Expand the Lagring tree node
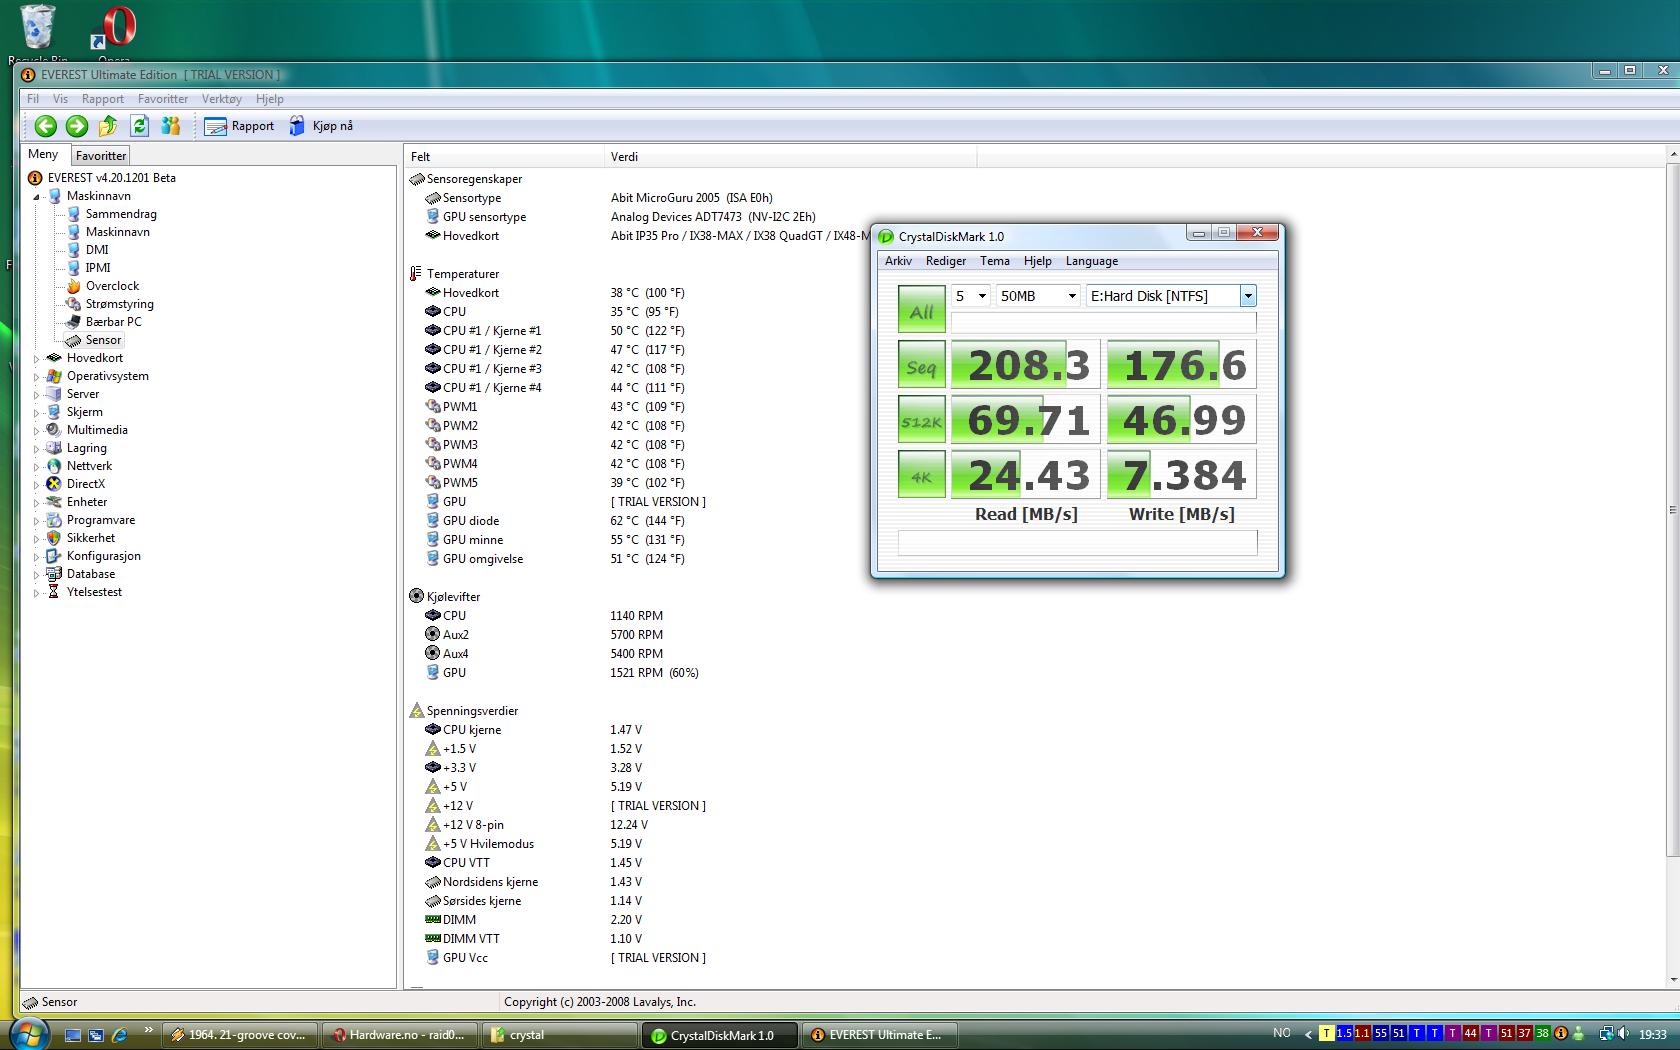Image resolution: width=1680 pixels, height=1050 pixels. 37,449
